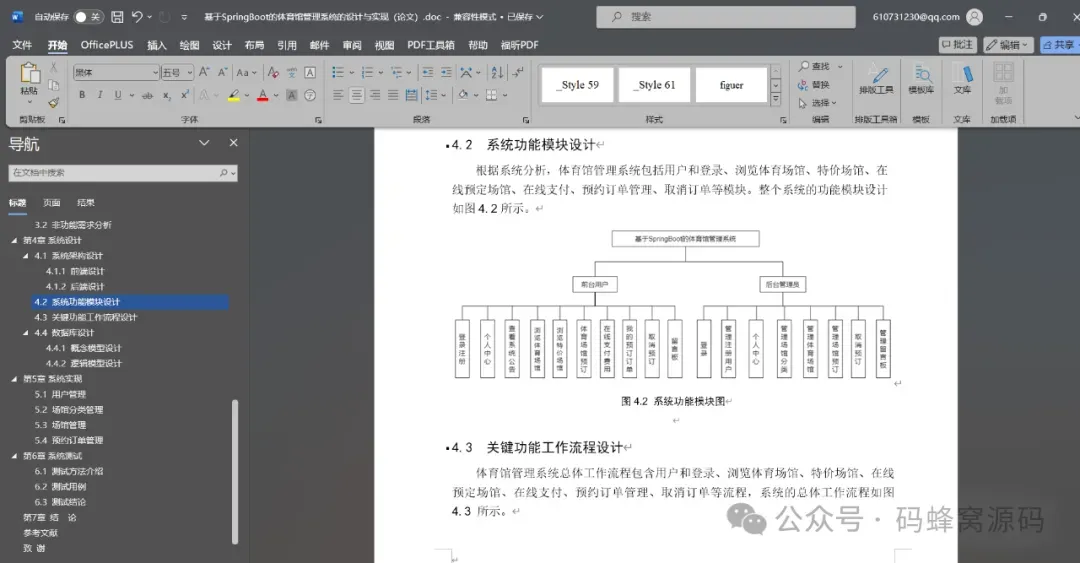1080x563 pixels.
Task: Open the font color dropdown arrow
Action: 275,95
